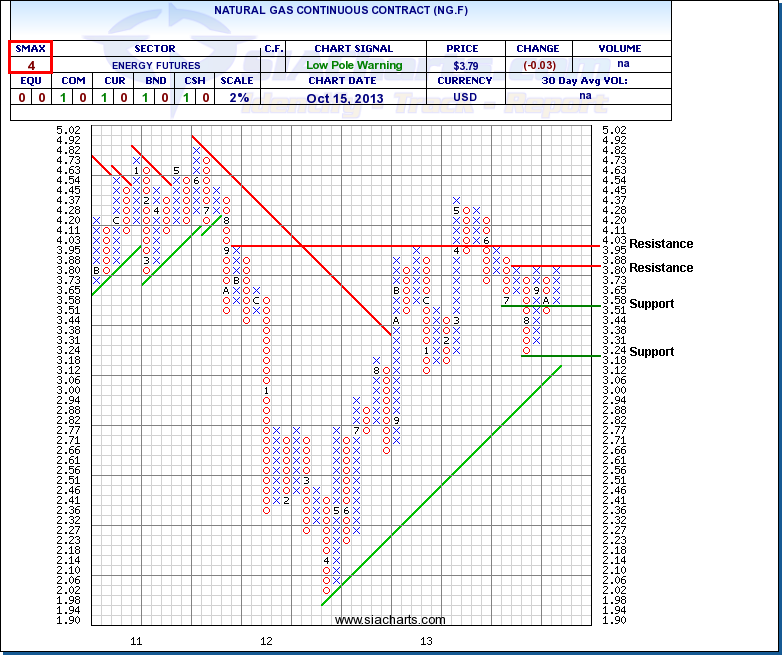Click the lower Resistance label near 3.80
Image resolution: width=782 pixels, height=655 pixels.
660,268
